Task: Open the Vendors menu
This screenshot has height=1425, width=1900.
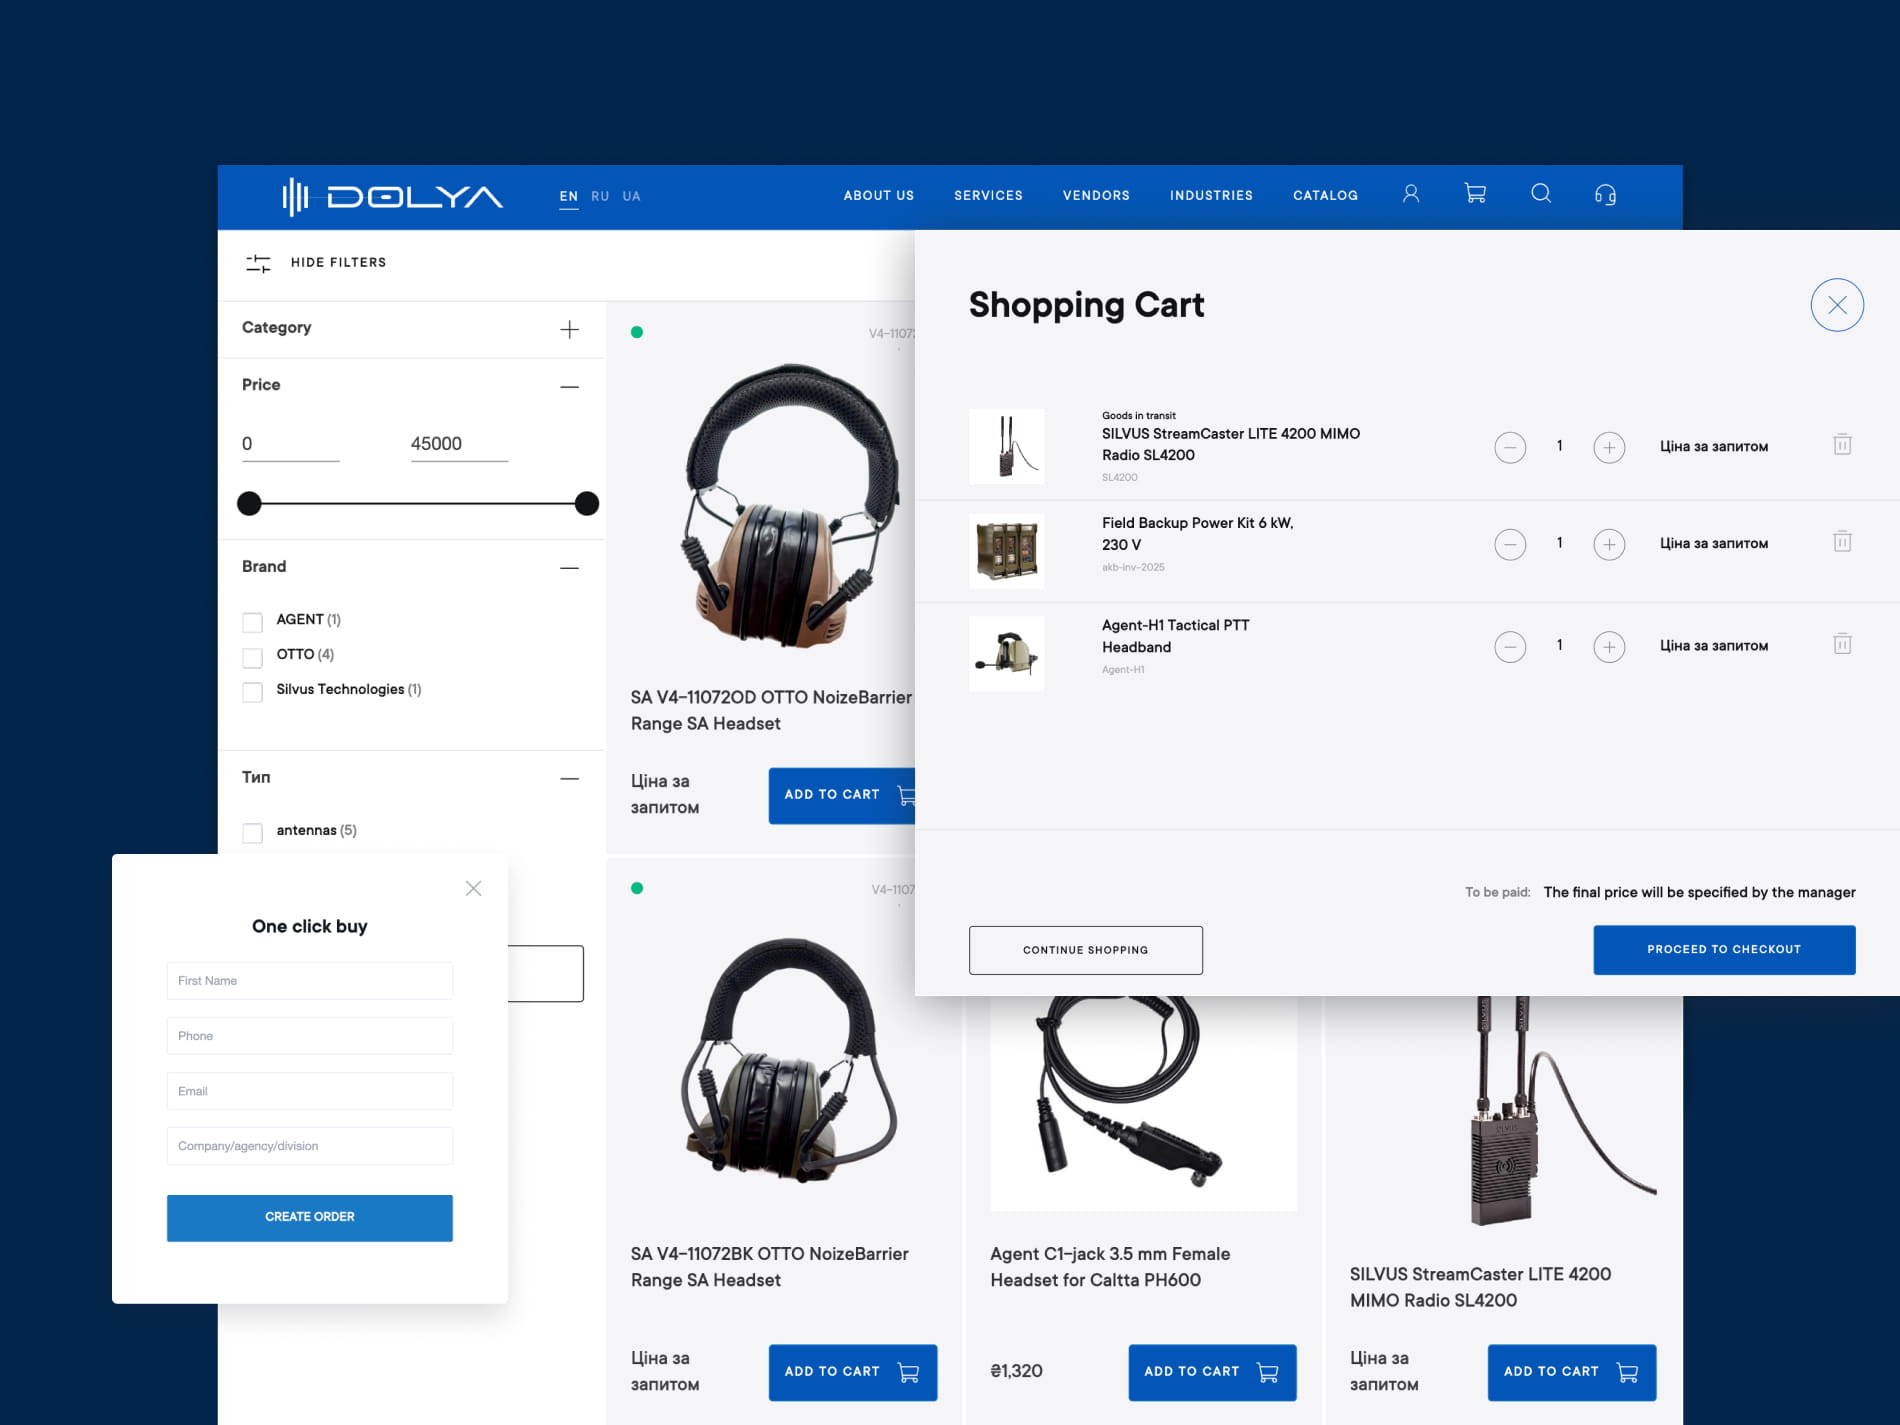Action: coord(1096,195)
